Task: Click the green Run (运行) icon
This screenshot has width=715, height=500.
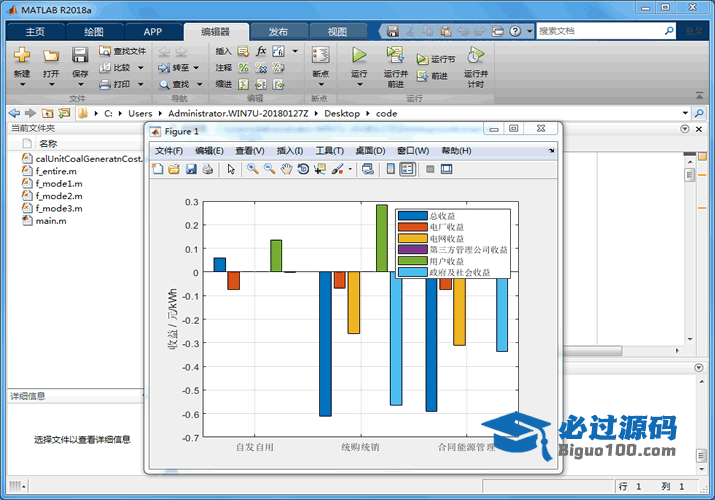Action: point(359,54)
